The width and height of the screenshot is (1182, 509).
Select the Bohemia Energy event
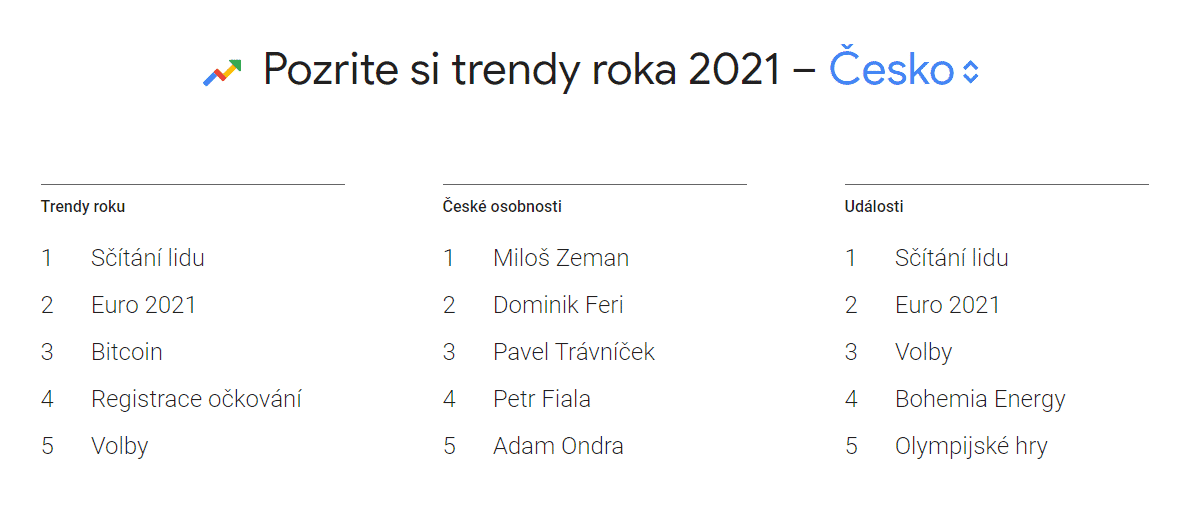(x=980, y=399)
